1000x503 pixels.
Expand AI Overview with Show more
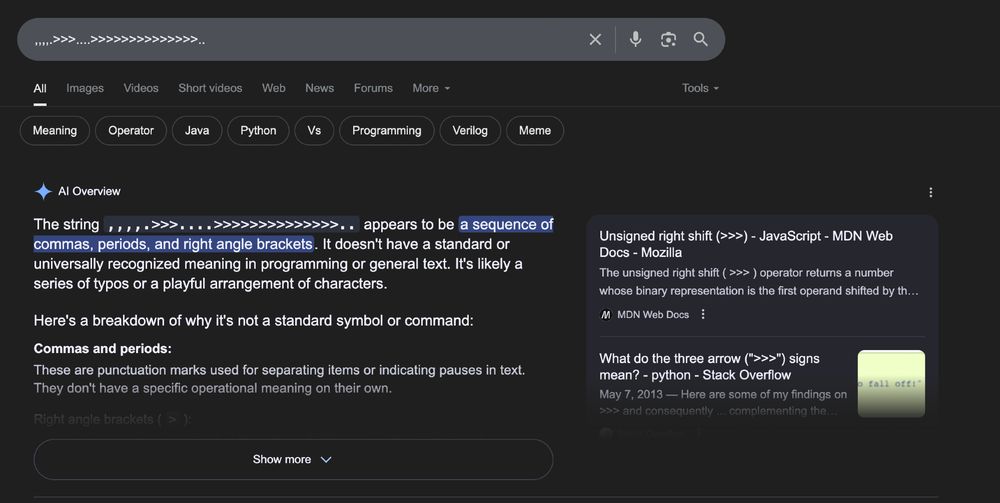293,459
